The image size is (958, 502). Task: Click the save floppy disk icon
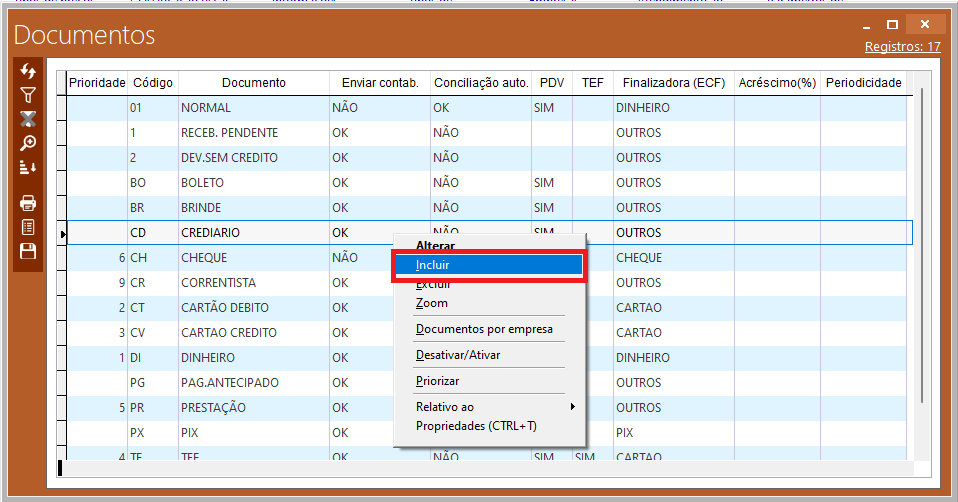click(x=28, y=251)
